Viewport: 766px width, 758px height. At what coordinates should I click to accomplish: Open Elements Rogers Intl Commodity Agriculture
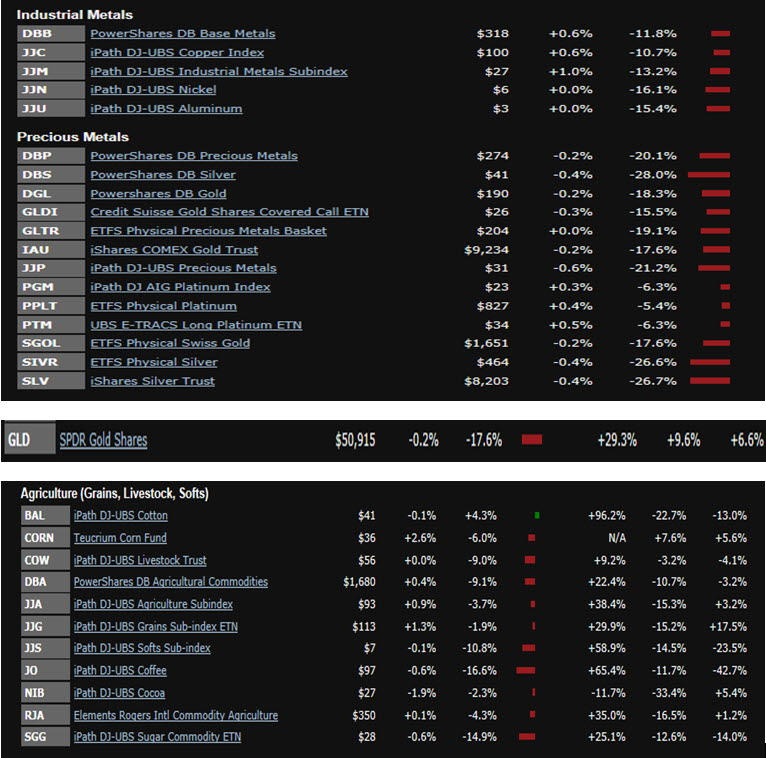(x=175, y=715)
